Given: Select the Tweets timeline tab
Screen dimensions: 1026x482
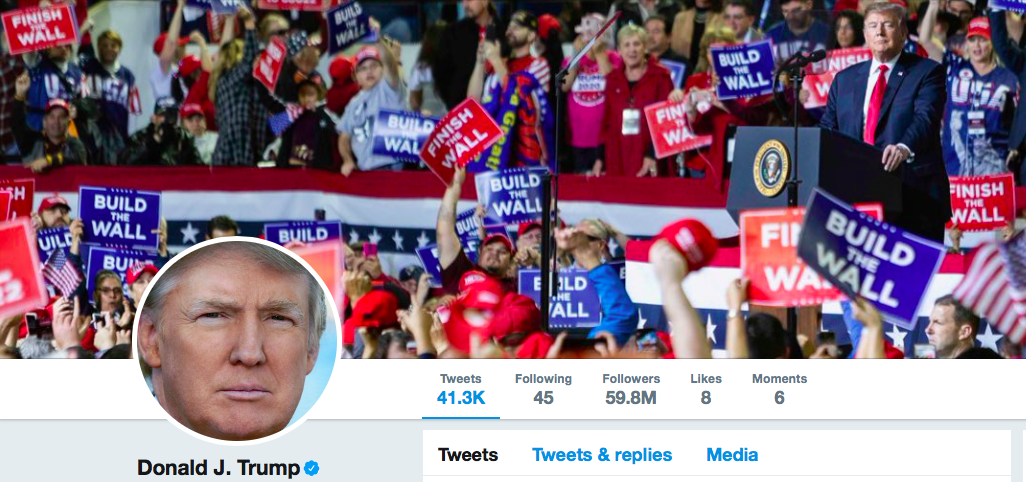Looking at the screenshot, I should 468,455.
